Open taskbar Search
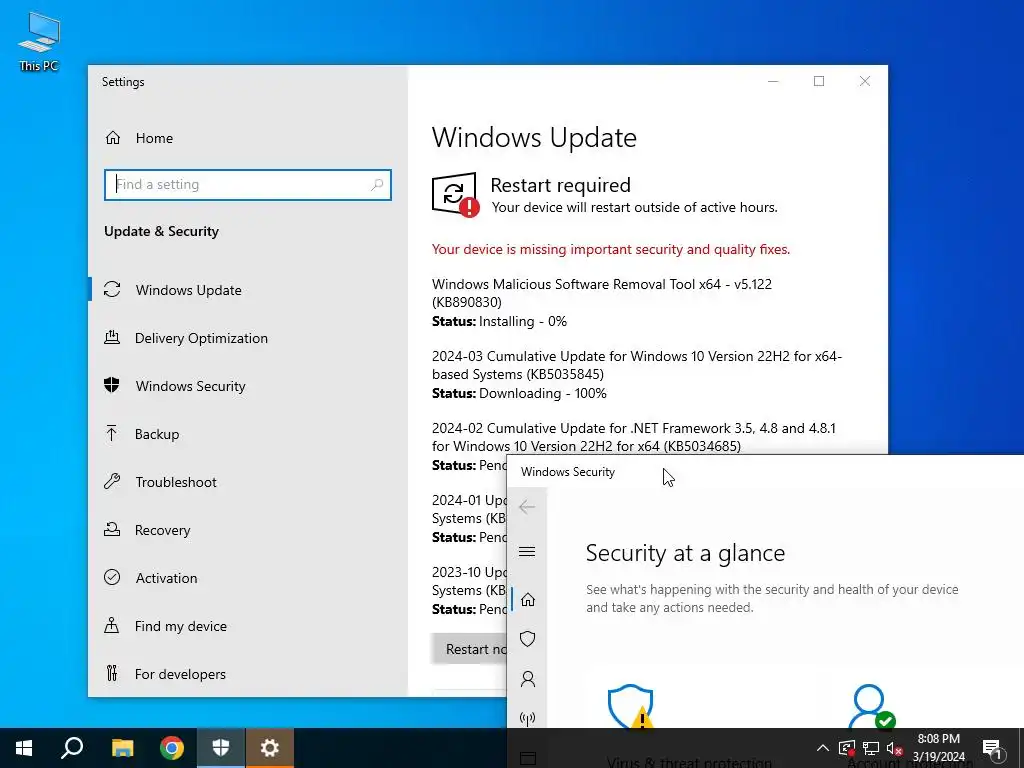The image size is (1024, 768). click(72, 748)
